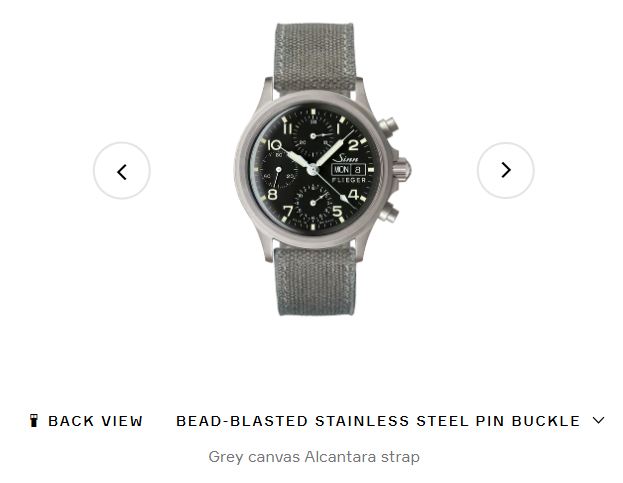The image size is (623, 483).
Task: Click the FLIEGER text on the dial
Action: [348, 180]
